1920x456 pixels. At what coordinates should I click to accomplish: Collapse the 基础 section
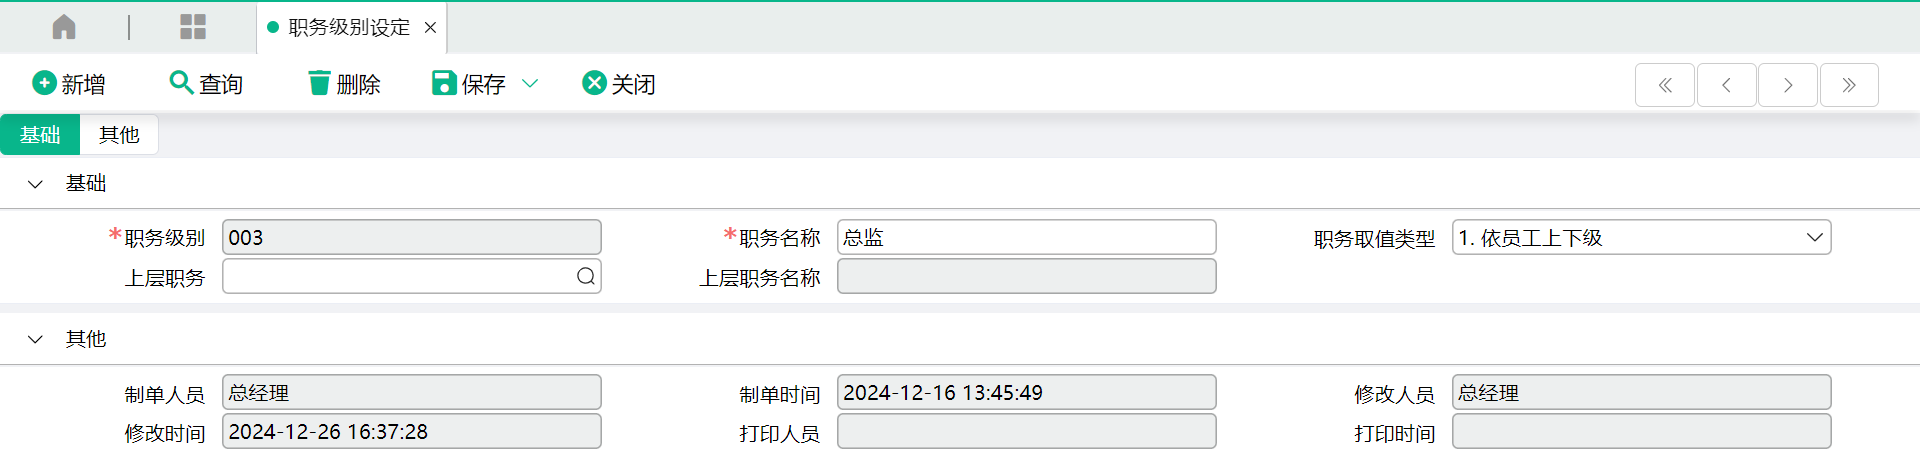(x=35, y=184)
